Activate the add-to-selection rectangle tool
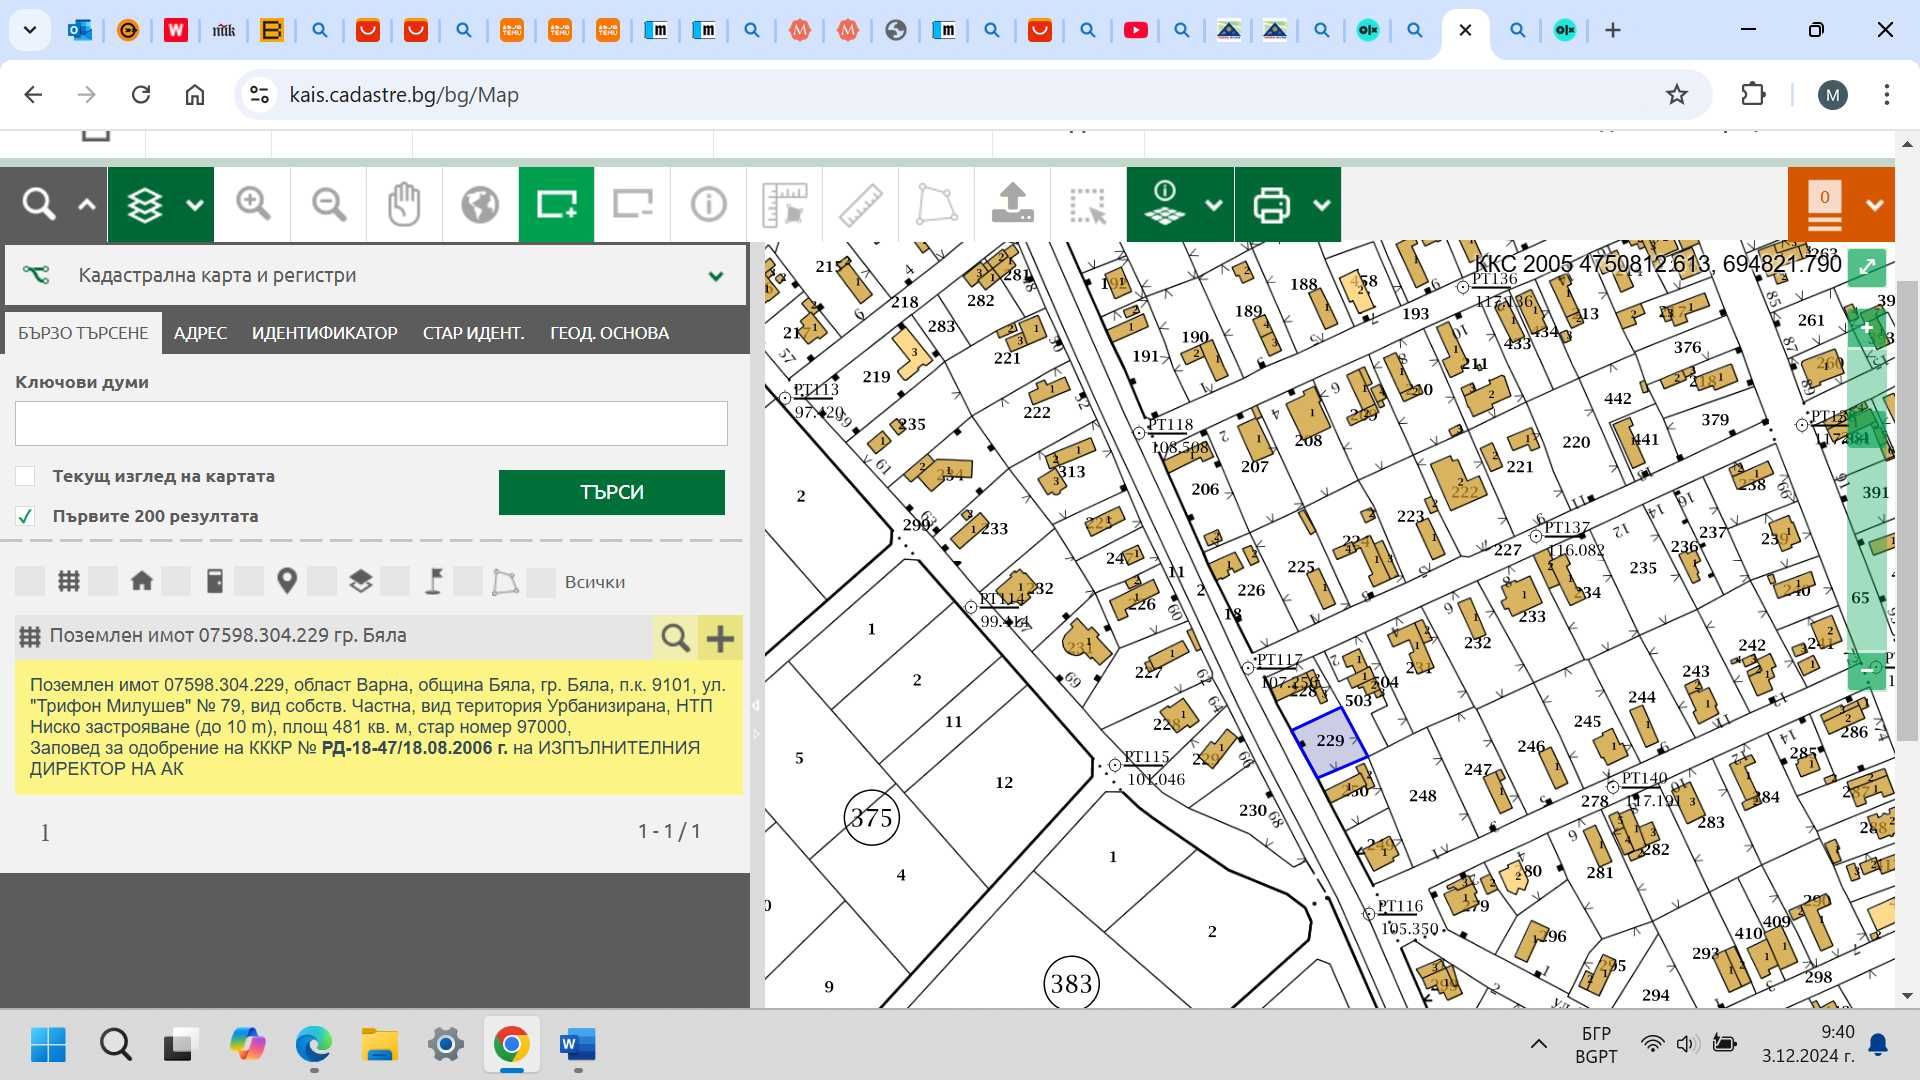The width and height of the screenshot is (1920, 1080). pos(556,205)
